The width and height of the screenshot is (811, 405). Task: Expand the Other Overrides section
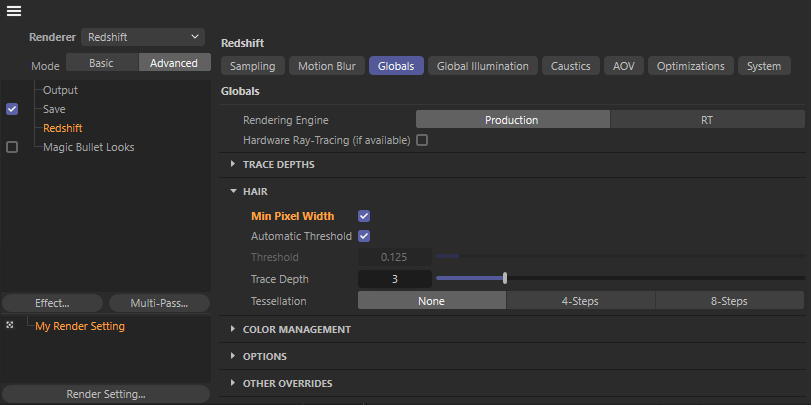click(x=234, y=383)
